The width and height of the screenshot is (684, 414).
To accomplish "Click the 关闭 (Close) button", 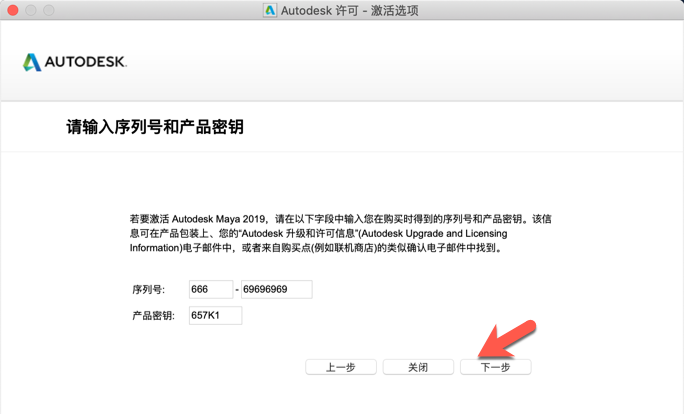I will pos(418,367).
